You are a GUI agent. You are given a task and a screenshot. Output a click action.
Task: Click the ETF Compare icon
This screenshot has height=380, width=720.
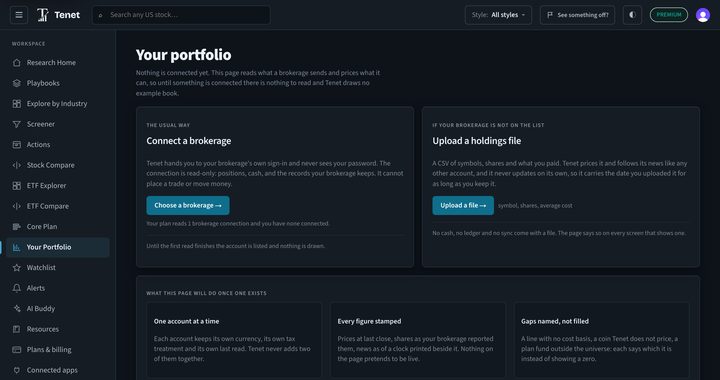[x=17, y=206]
